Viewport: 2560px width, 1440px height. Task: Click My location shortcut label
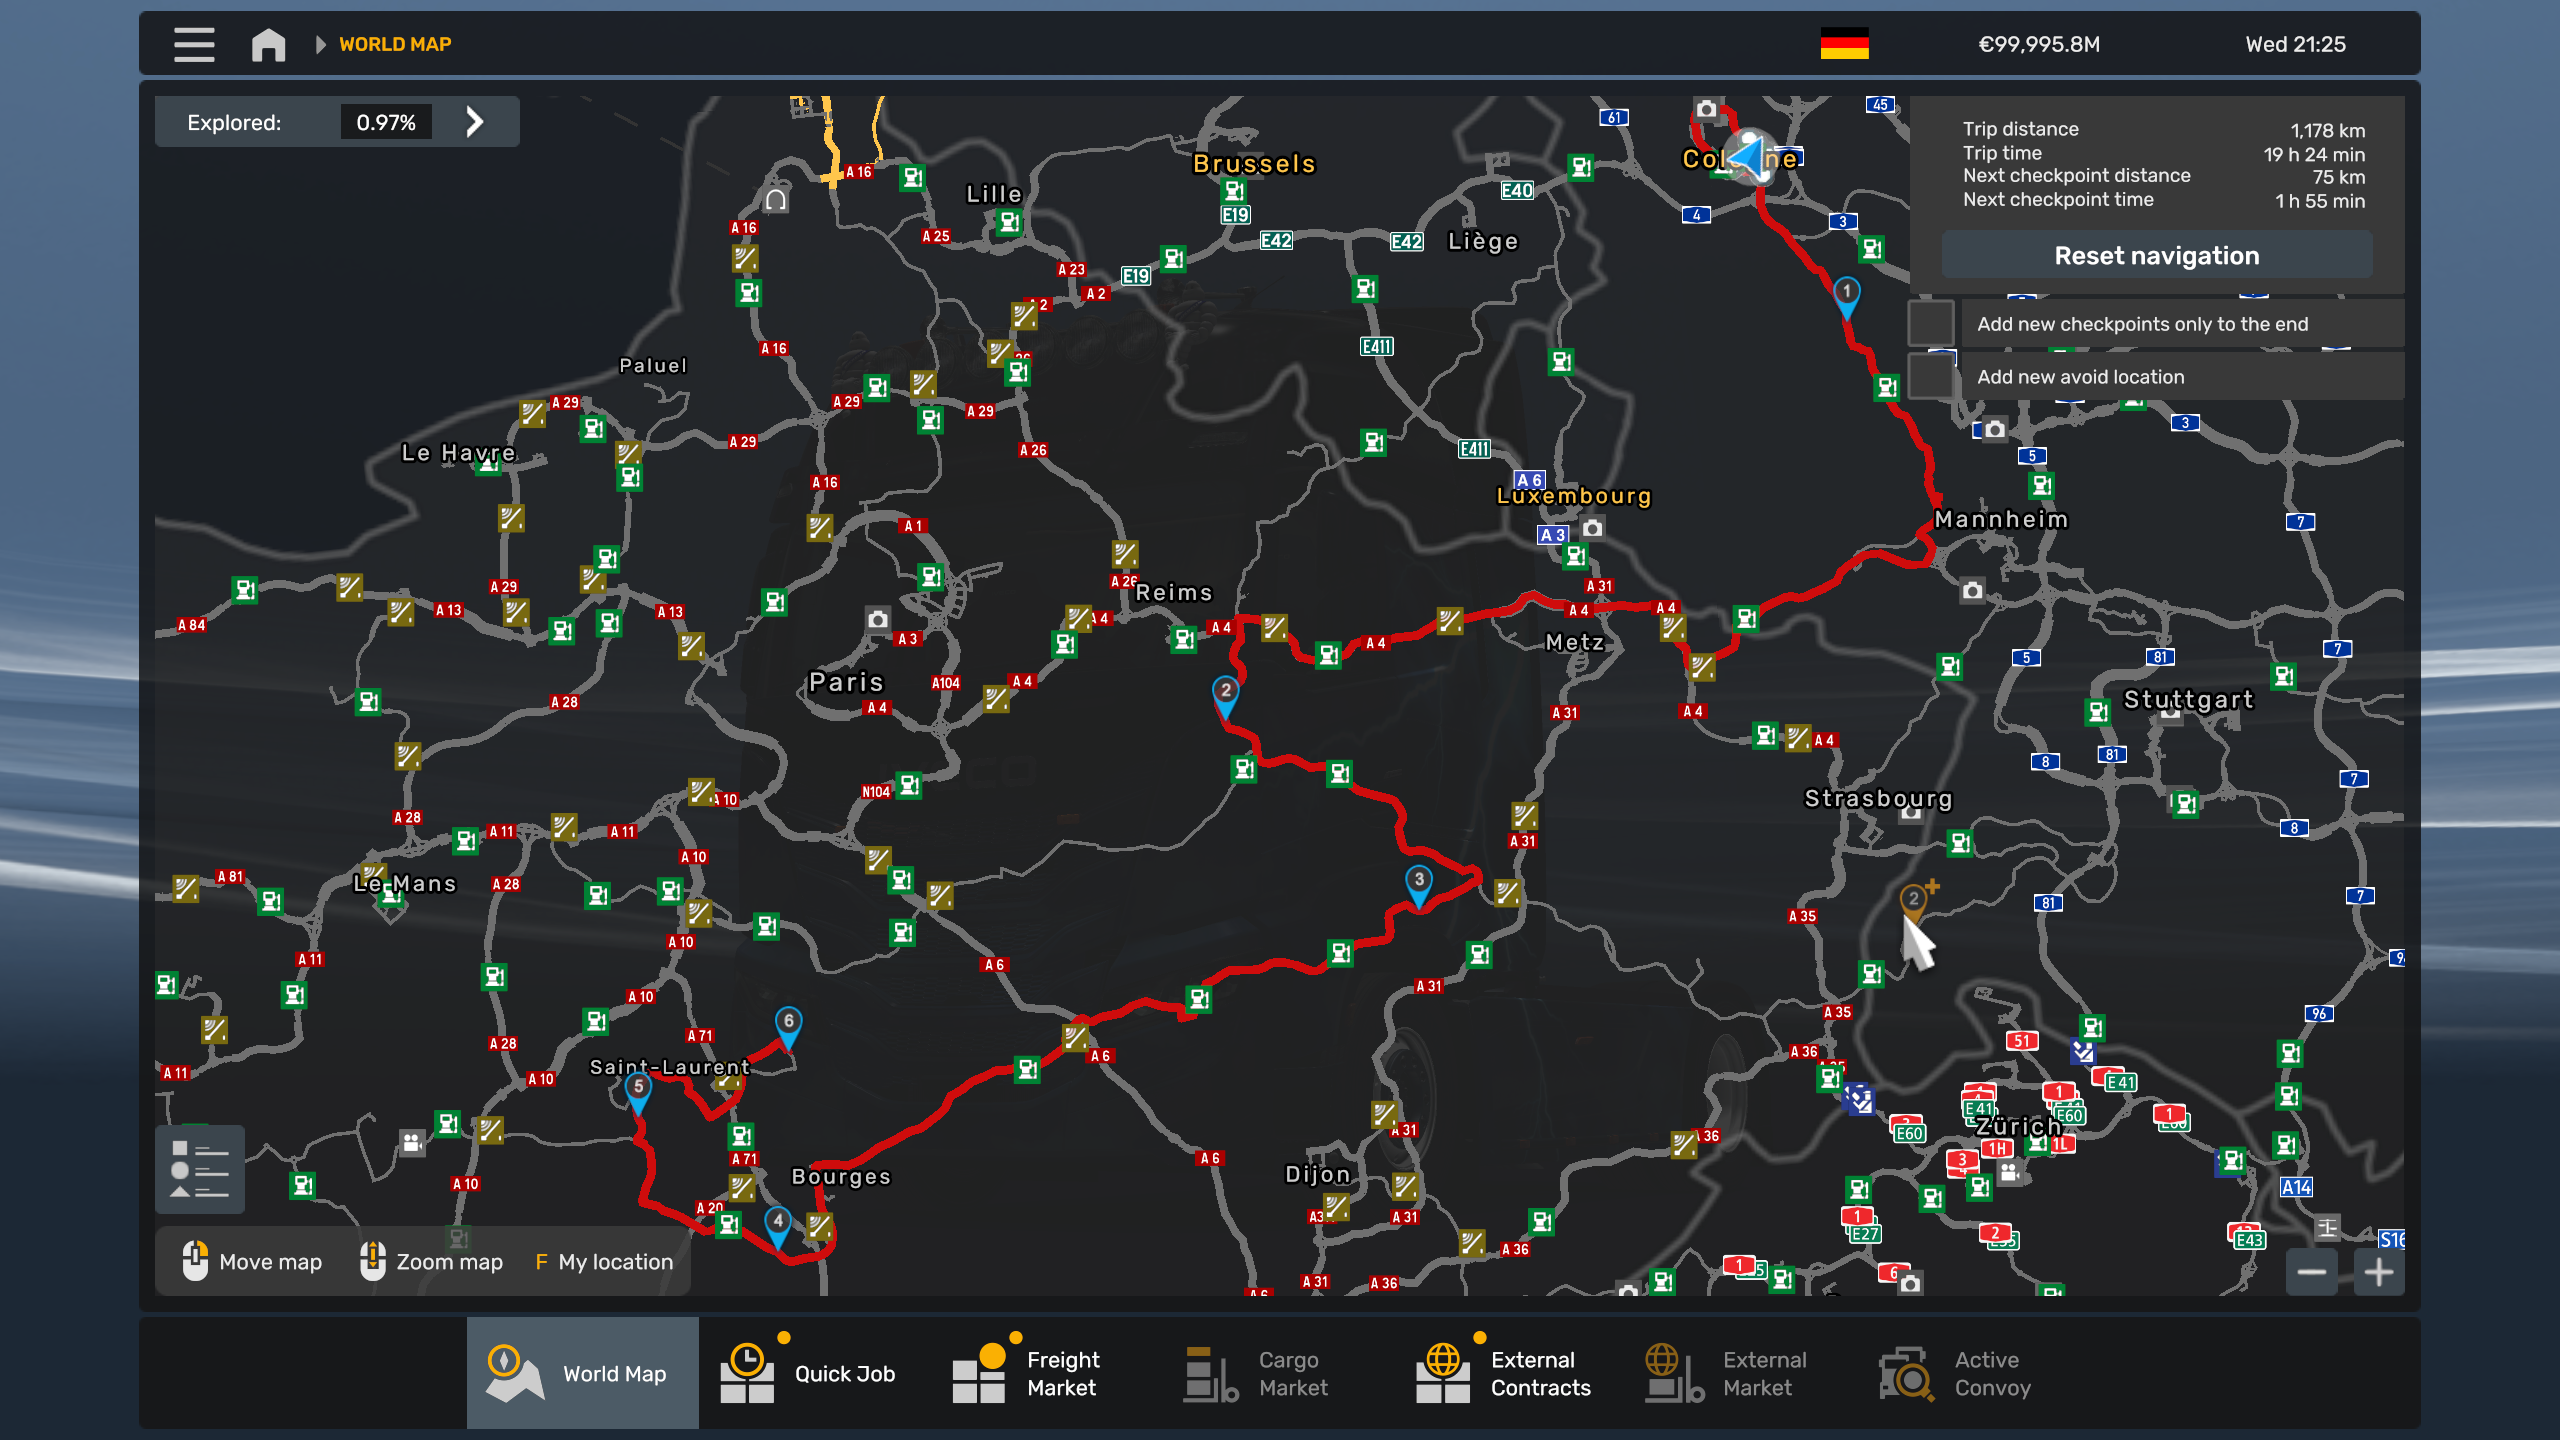pos(614,1262)
